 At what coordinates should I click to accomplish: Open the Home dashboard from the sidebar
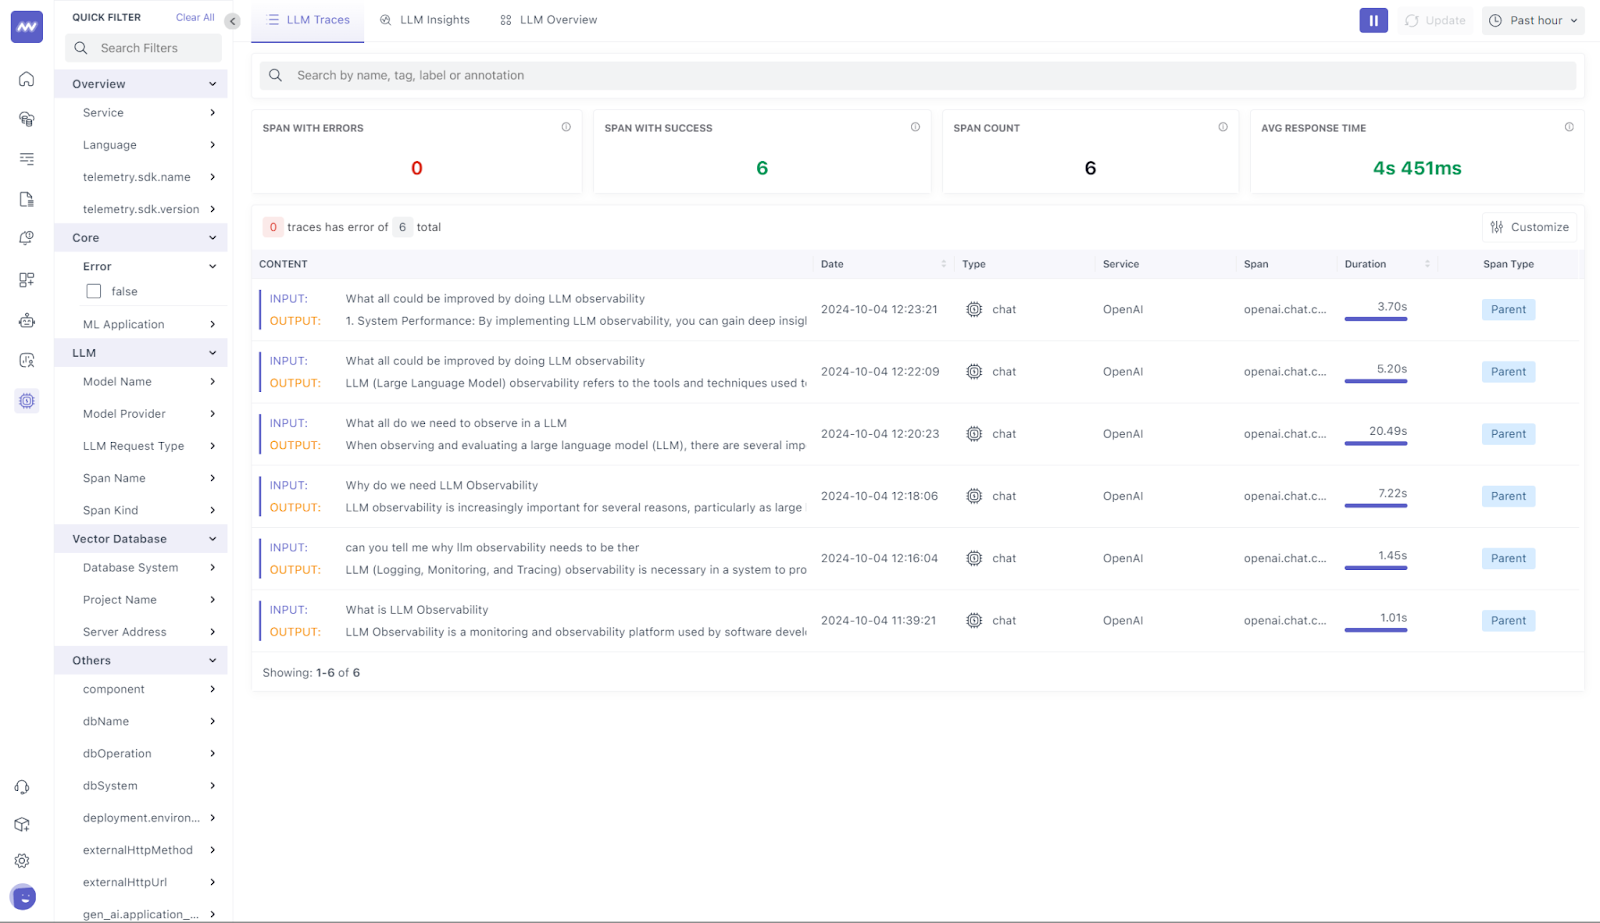pyautogui.click(x=26, y=79)
